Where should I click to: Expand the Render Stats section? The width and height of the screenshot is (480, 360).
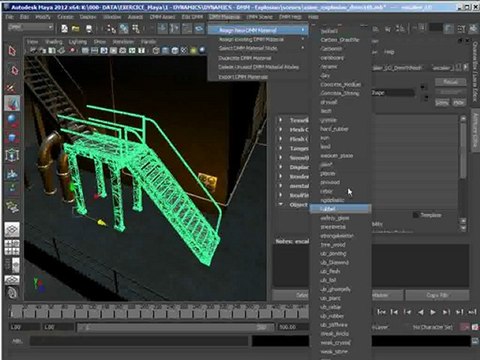tap(281, 176)
